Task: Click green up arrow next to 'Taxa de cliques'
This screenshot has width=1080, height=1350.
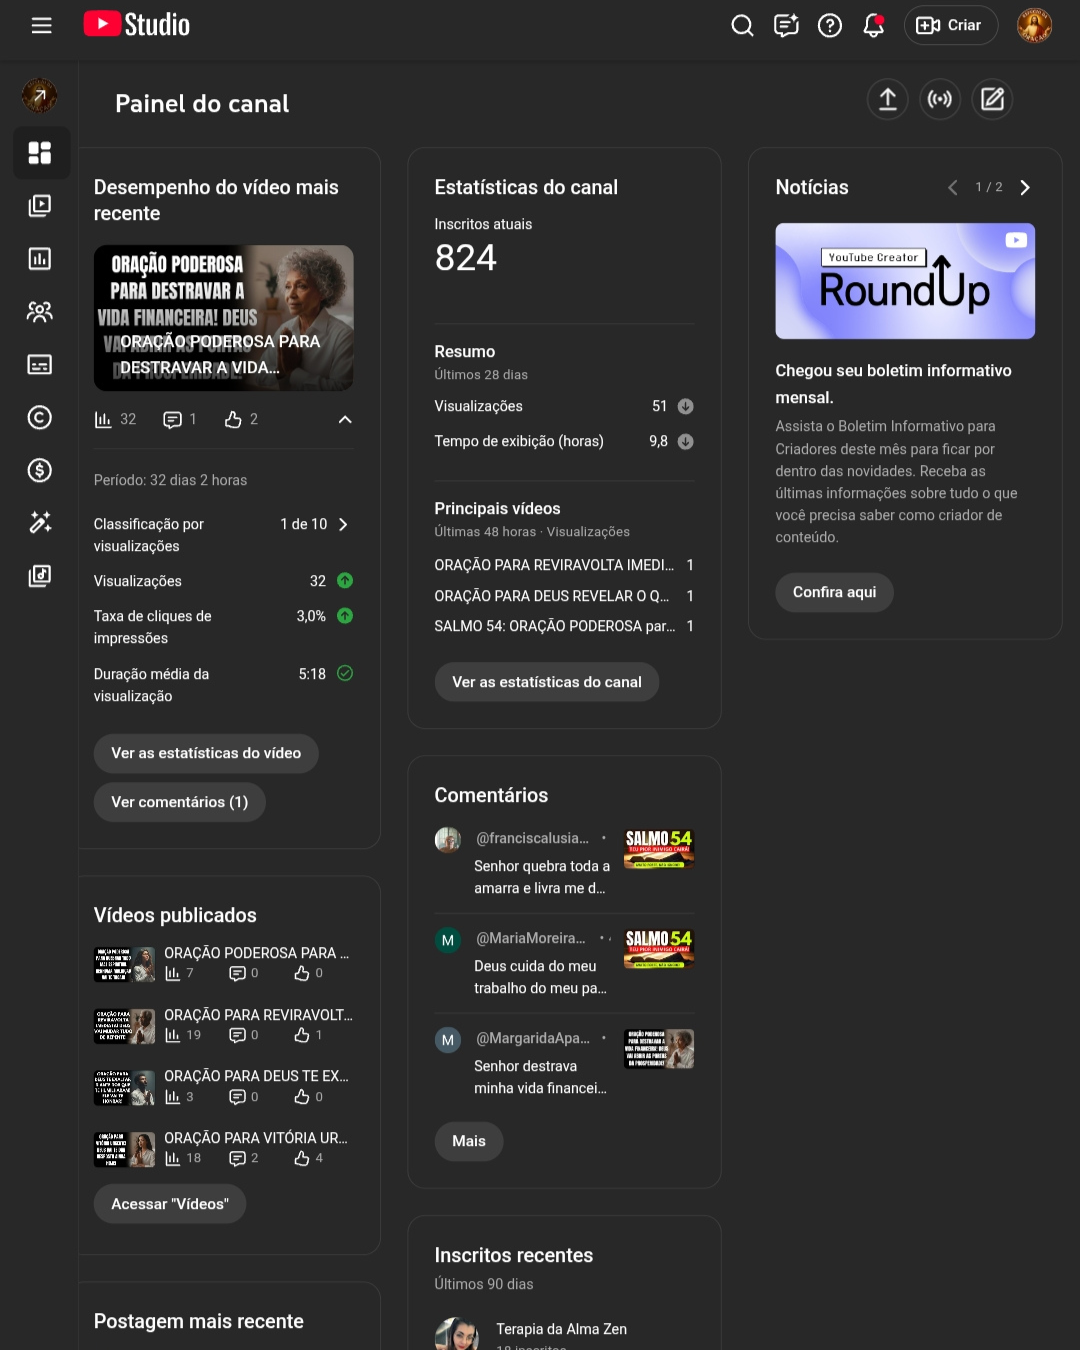Action: pyautogui.click(x=345, y=616)
